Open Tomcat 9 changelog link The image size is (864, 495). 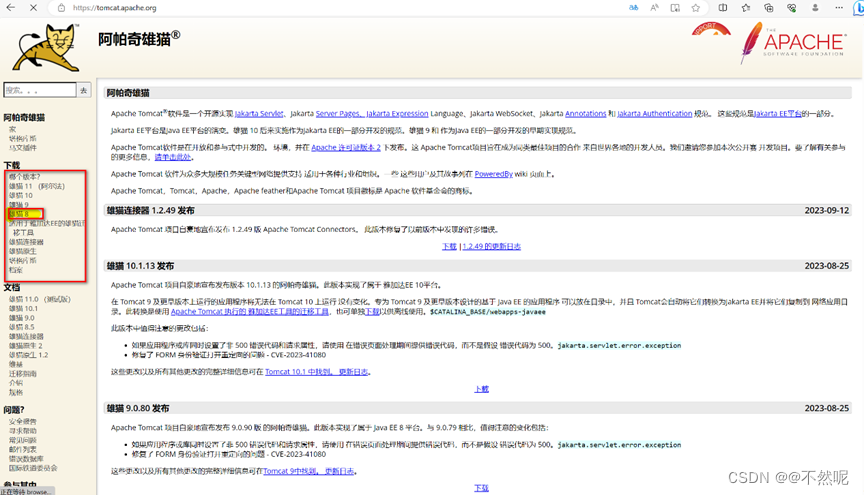[309, 471]
